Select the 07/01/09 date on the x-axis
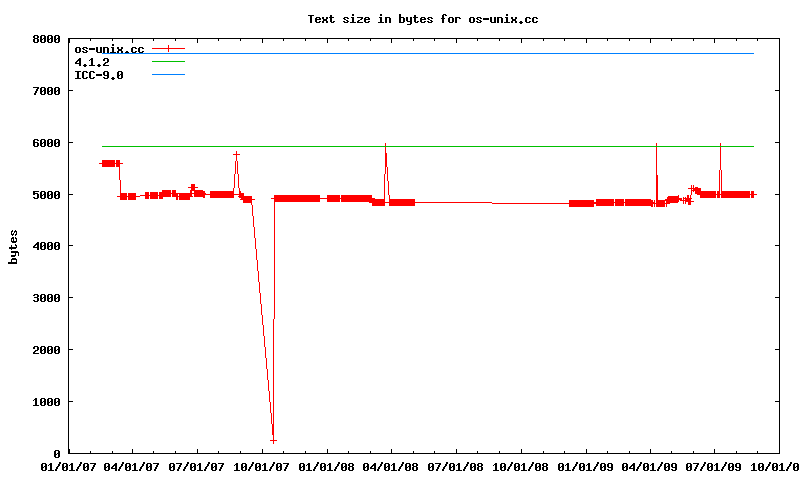Image resolution: width=800 pixels, height=480 pixels. coord(714,466)
